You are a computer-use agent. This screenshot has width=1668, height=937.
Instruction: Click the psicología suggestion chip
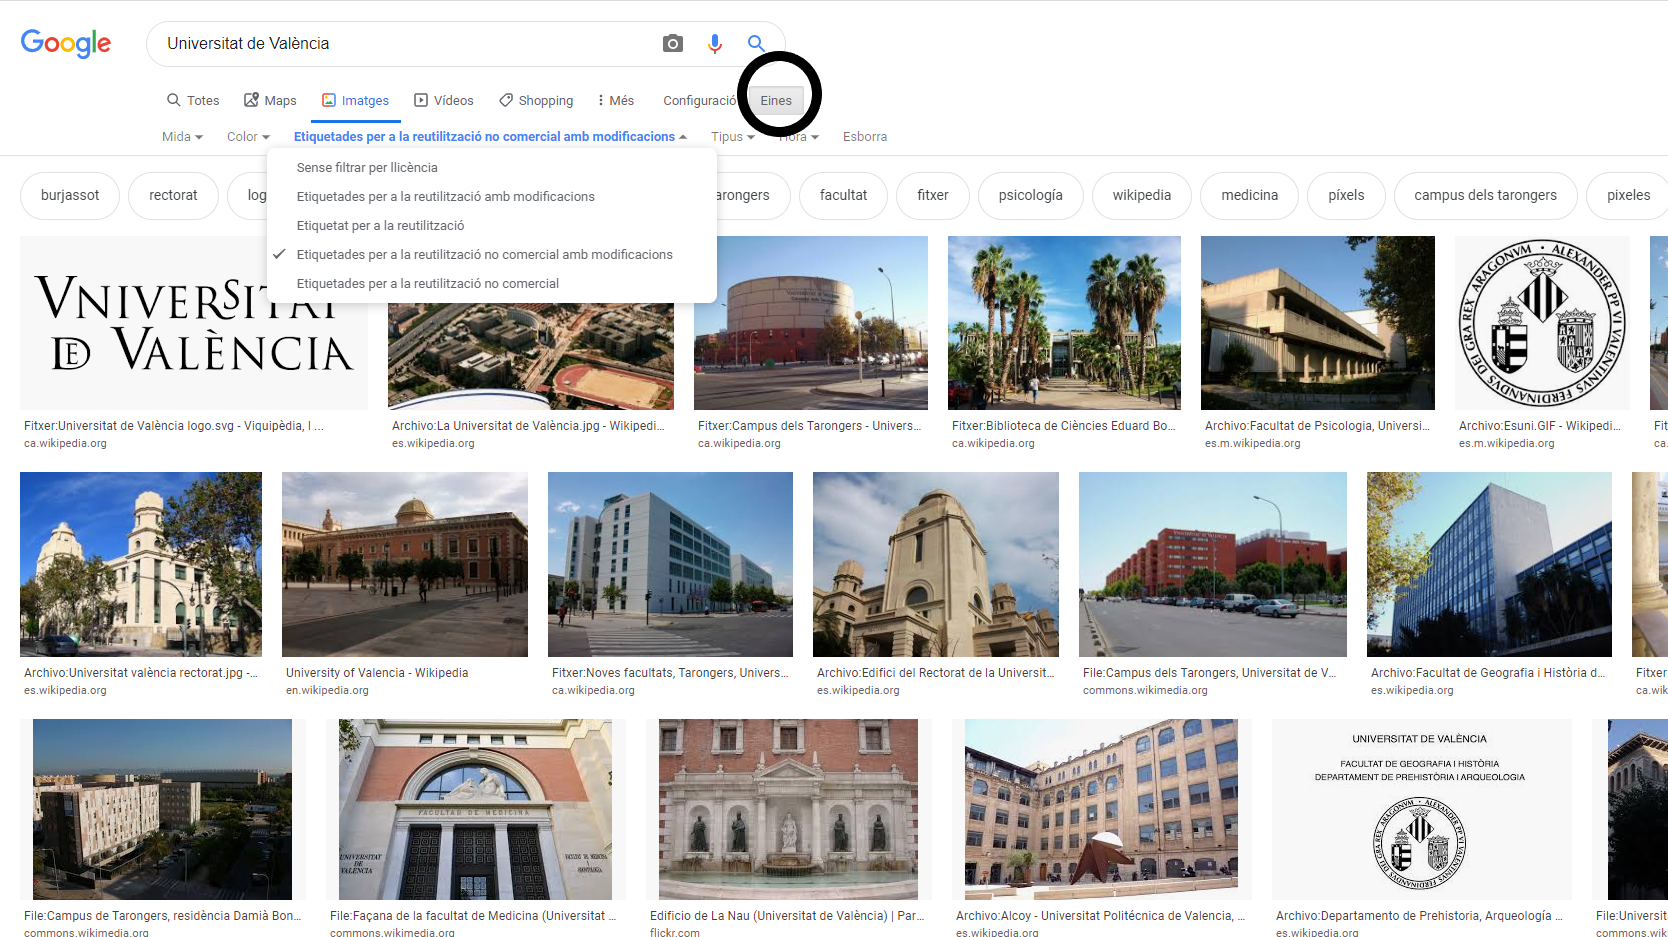pyautogui.click(x=1030, y=195)
